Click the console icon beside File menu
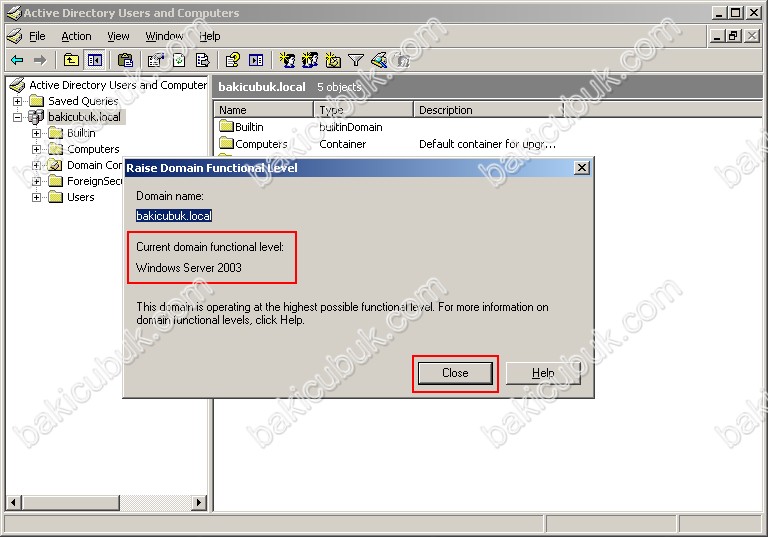The height and width of the screenshot is (537, 768). 15,36
